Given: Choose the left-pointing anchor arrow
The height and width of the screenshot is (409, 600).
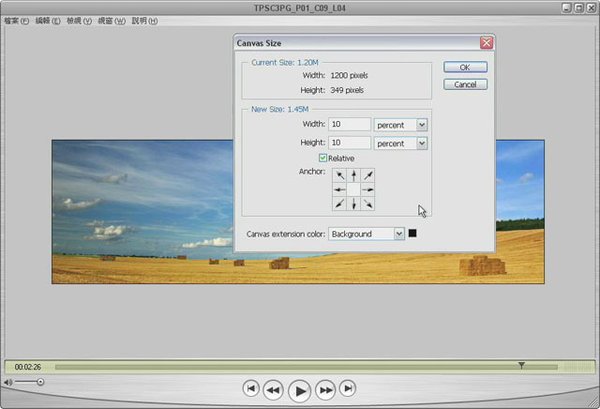Looking at the screenshot, I should 340,189.
